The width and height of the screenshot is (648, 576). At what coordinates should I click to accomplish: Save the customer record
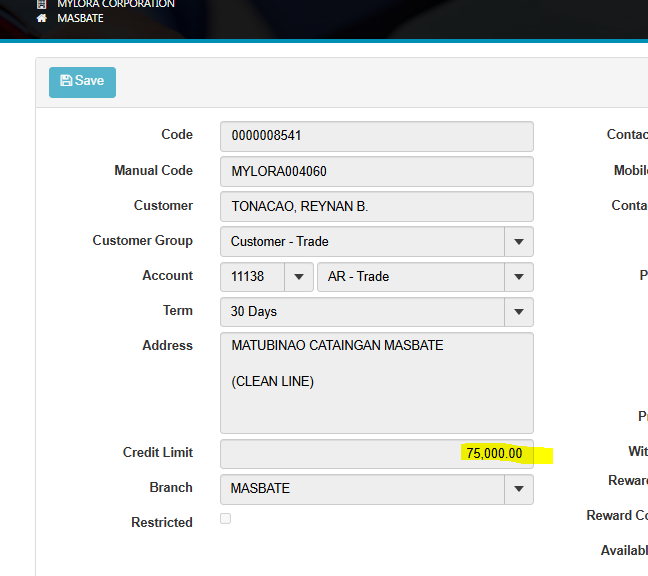(x=82, y=82)
